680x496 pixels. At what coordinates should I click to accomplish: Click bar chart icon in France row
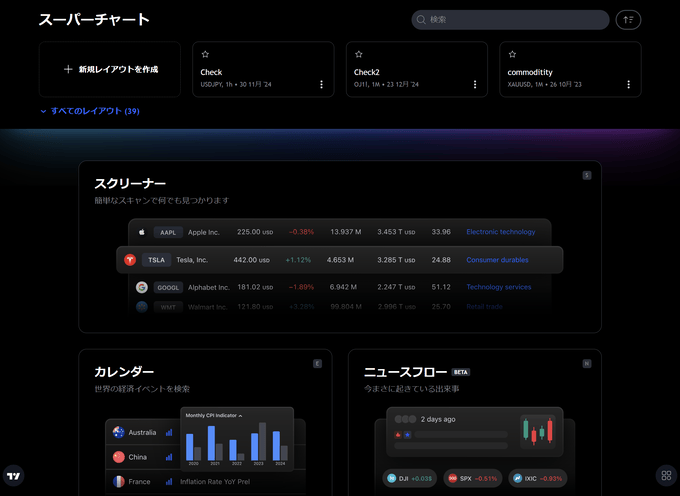169,482
